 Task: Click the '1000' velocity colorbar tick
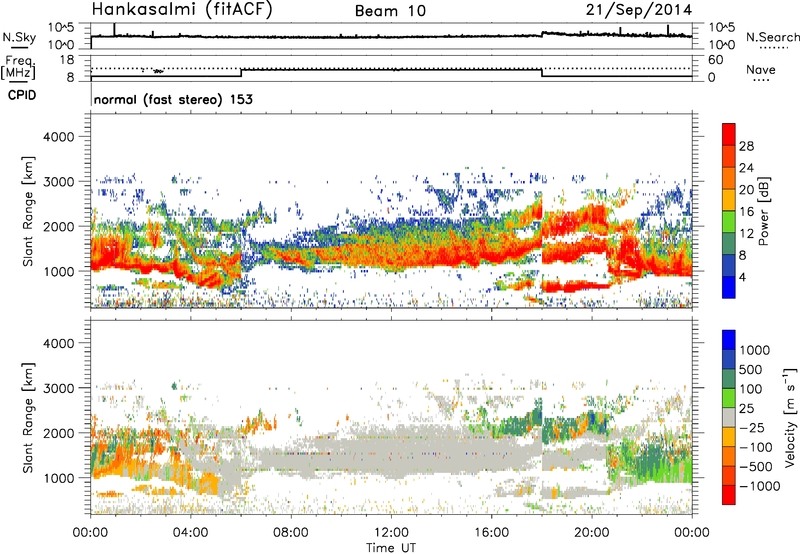tap(755, 350)
